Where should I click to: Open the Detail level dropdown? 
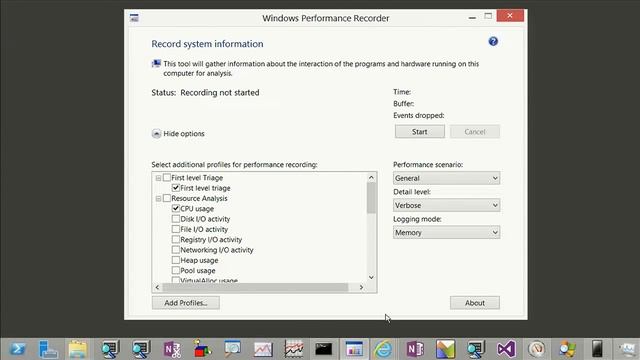coord(447,205)
